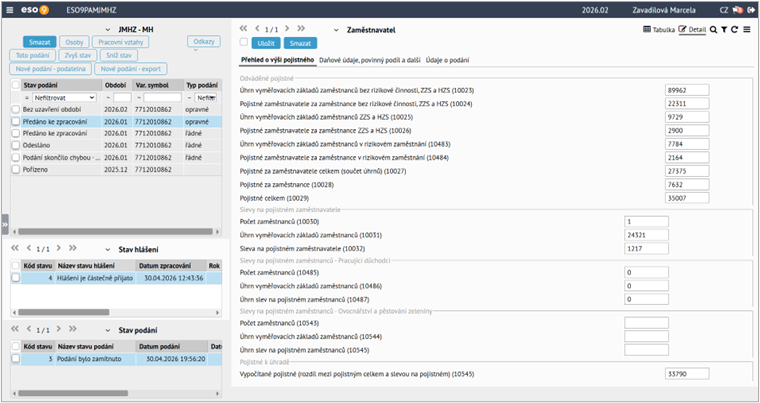Image resolution: width=760 pixels, height=403 pixels.
Task: Collapse the Stav podání panel chevron
Action: click(108, 331)
